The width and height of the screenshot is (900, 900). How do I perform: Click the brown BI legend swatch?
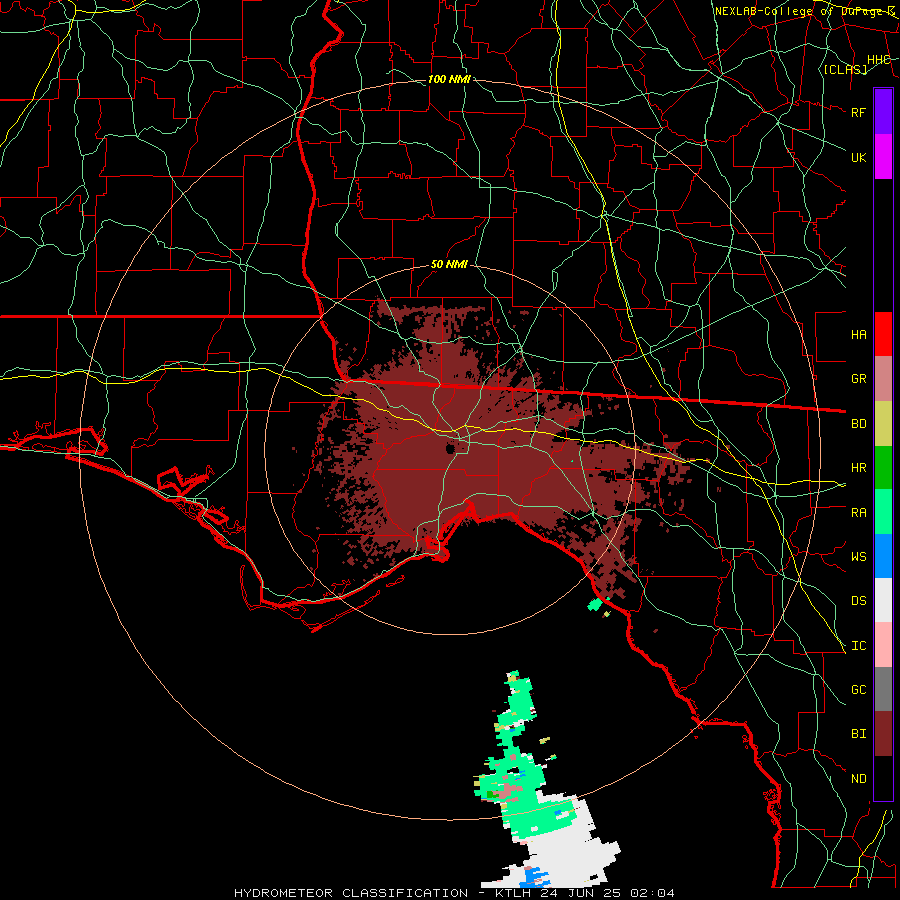point(883,734)
